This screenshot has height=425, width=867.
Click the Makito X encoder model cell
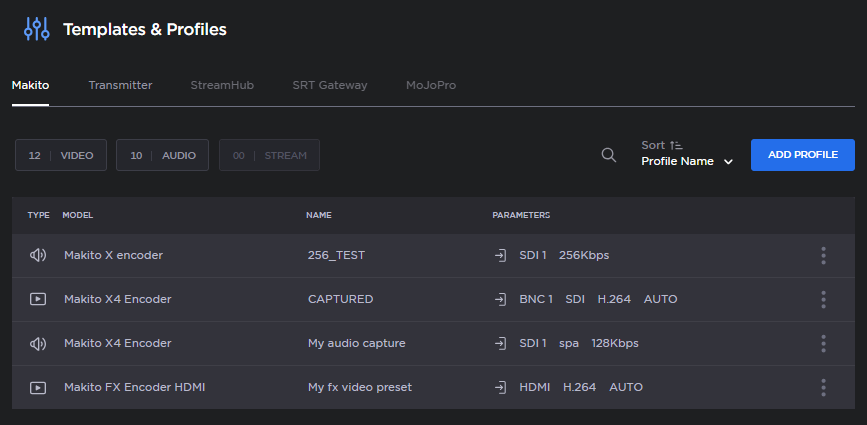113,255
